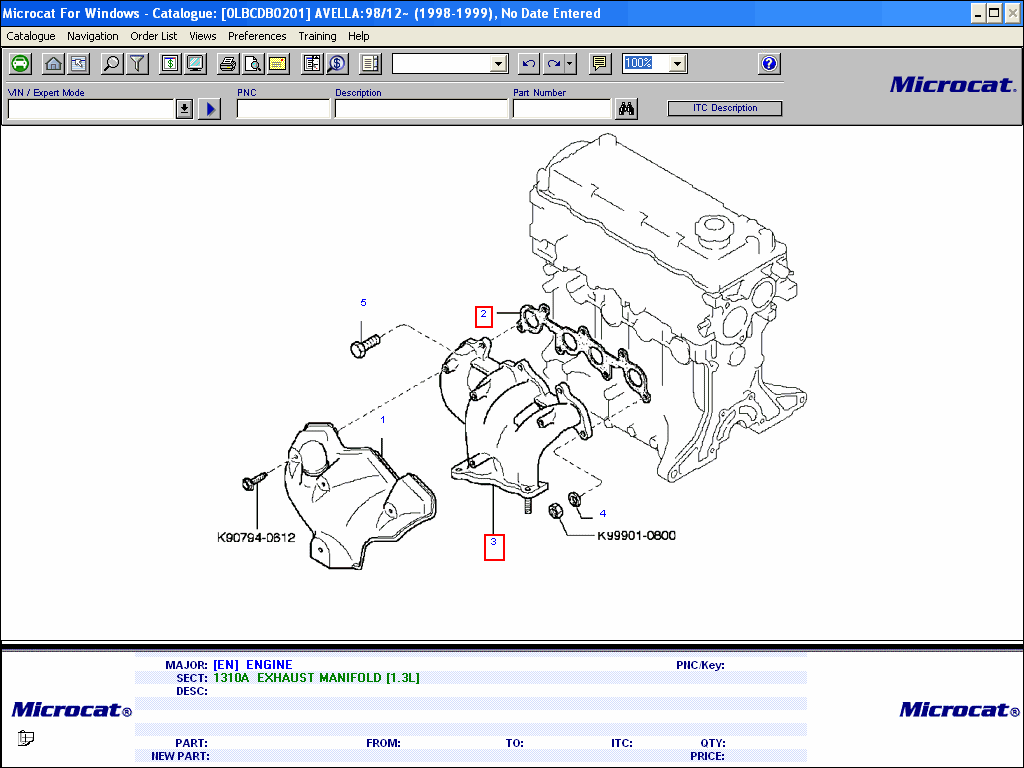Viewport: 1024px width, 768px height.
Task: Click the funnel filter icon
Action: [x=137, y=63]
